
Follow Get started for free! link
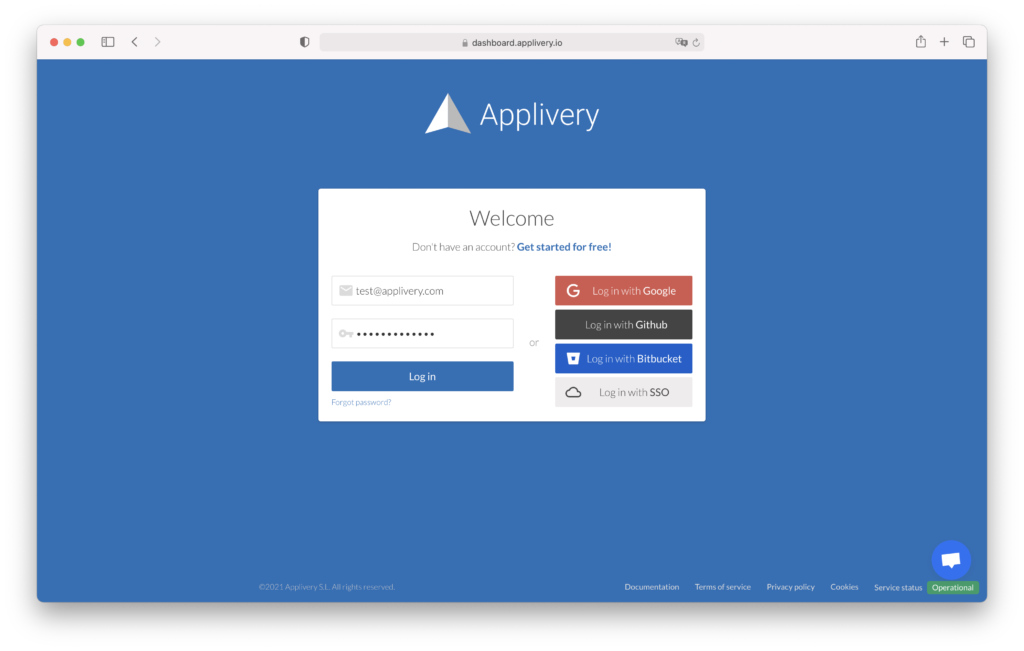564,247
